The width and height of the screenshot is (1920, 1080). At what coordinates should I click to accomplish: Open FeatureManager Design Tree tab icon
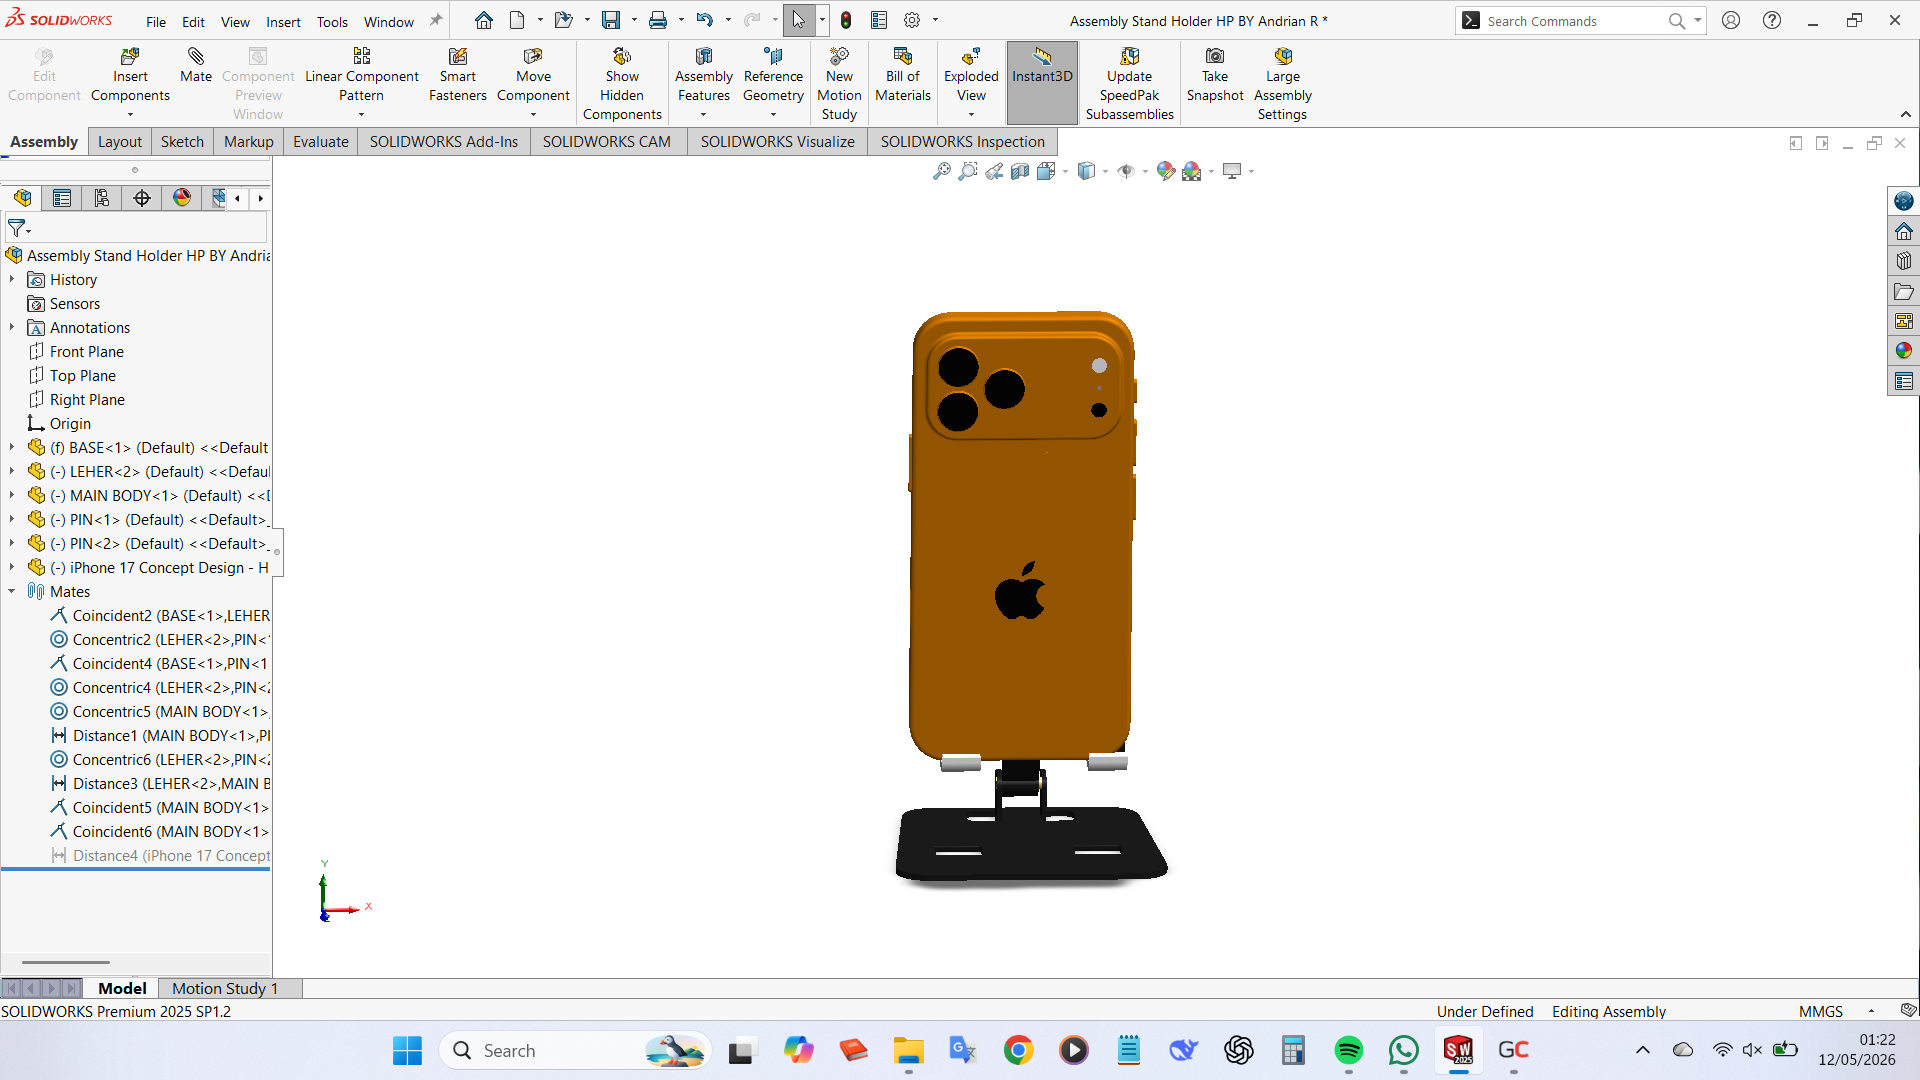click(23, 198)
